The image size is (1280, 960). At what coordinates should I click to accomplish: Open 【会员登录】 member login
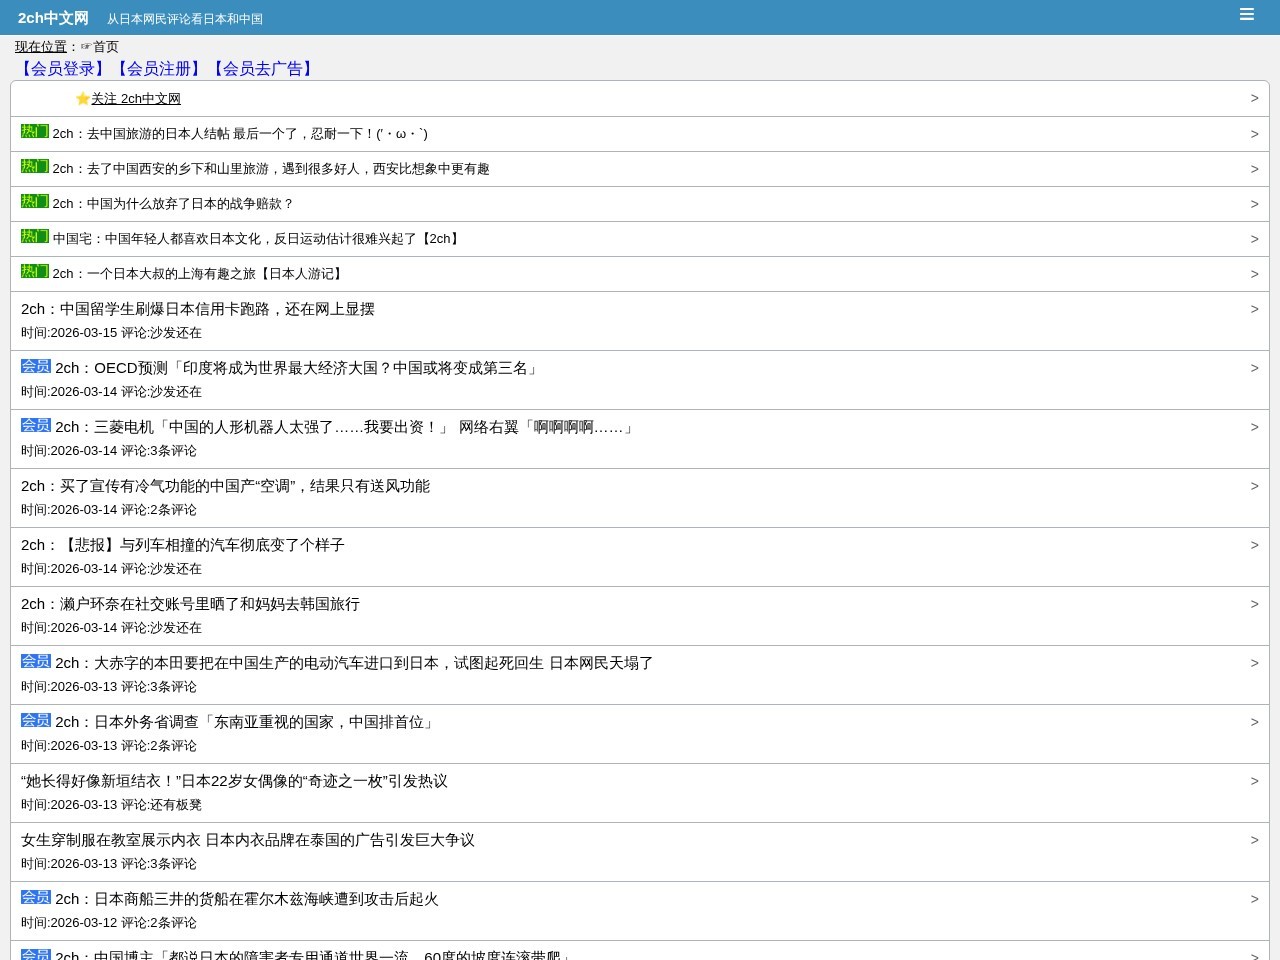[x=62, y=68]
